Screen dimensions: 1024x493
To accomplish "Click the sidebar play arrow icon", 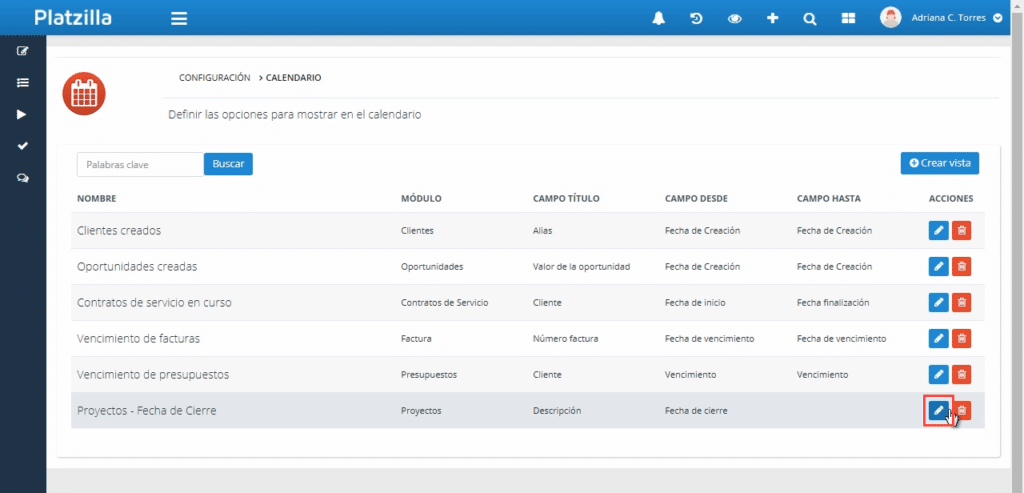I will click(22, 114).
